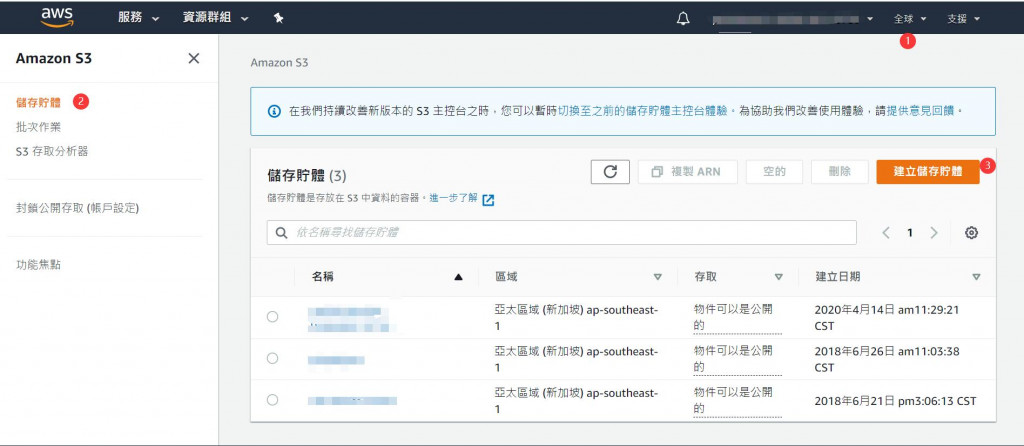The width and height of the screenshot is (1024, 446).
Task: Open S3 存取分析器 in the sidebar
Action: pos(52,151)
